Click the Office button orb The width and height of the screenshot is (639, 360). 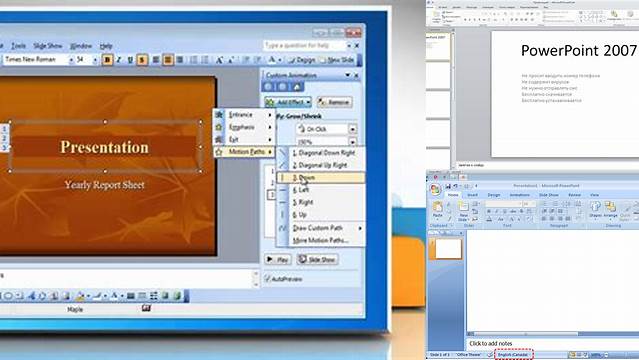point(435,189)
